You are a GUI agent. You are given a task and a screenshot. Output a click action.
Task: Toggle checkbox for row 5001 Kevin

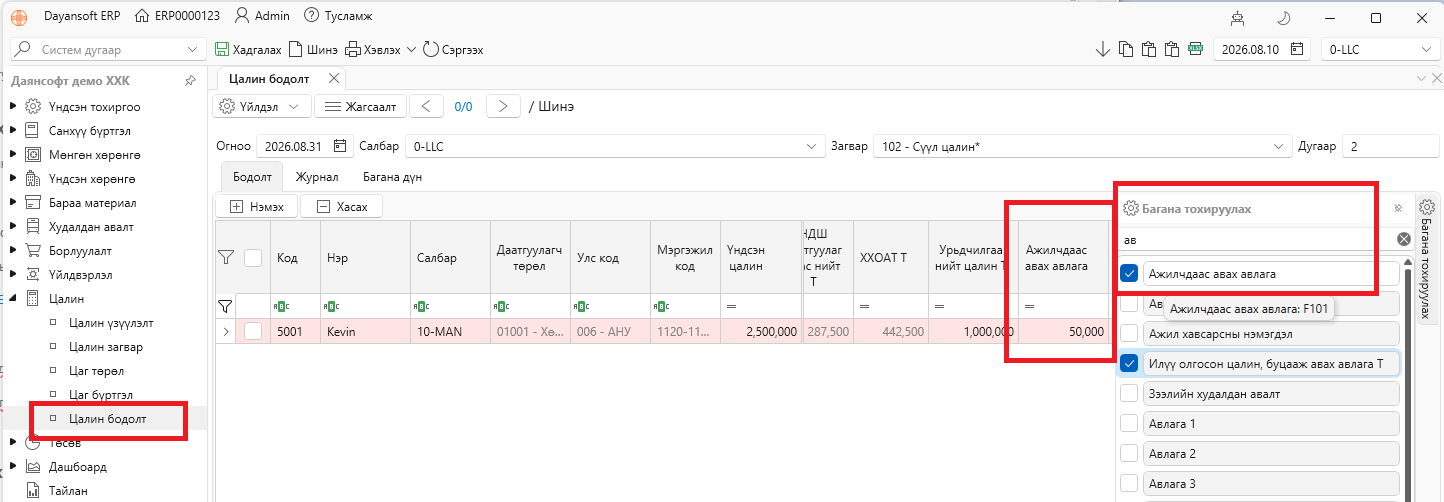tap(253, 331)
